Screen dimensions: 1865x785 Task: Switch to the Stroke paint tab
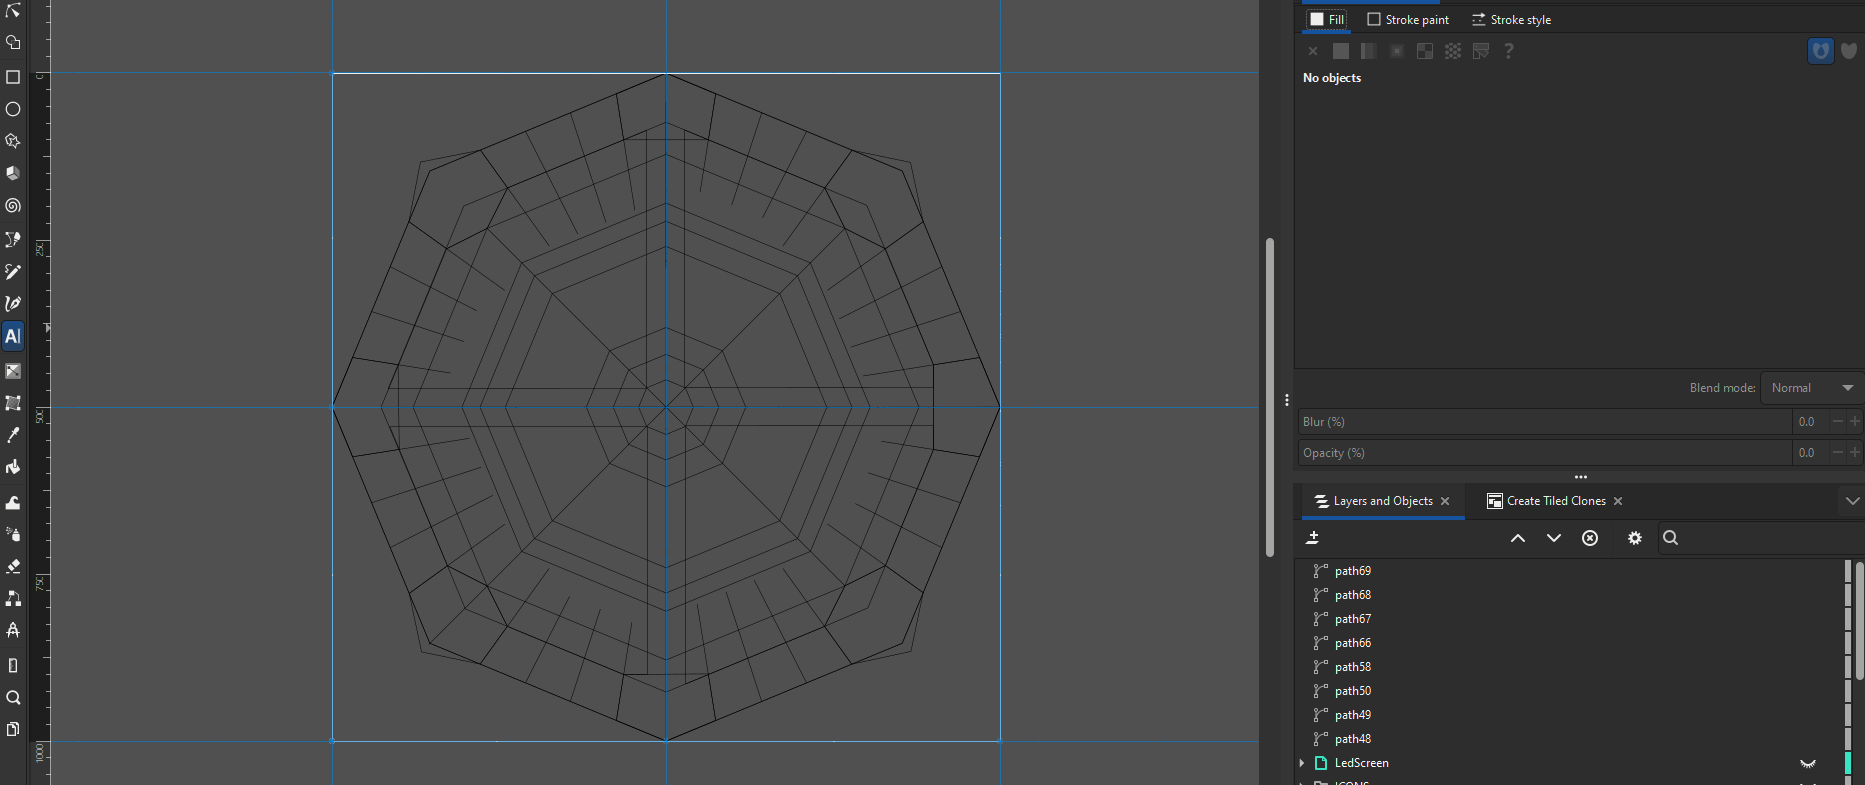pos(1408,20)
